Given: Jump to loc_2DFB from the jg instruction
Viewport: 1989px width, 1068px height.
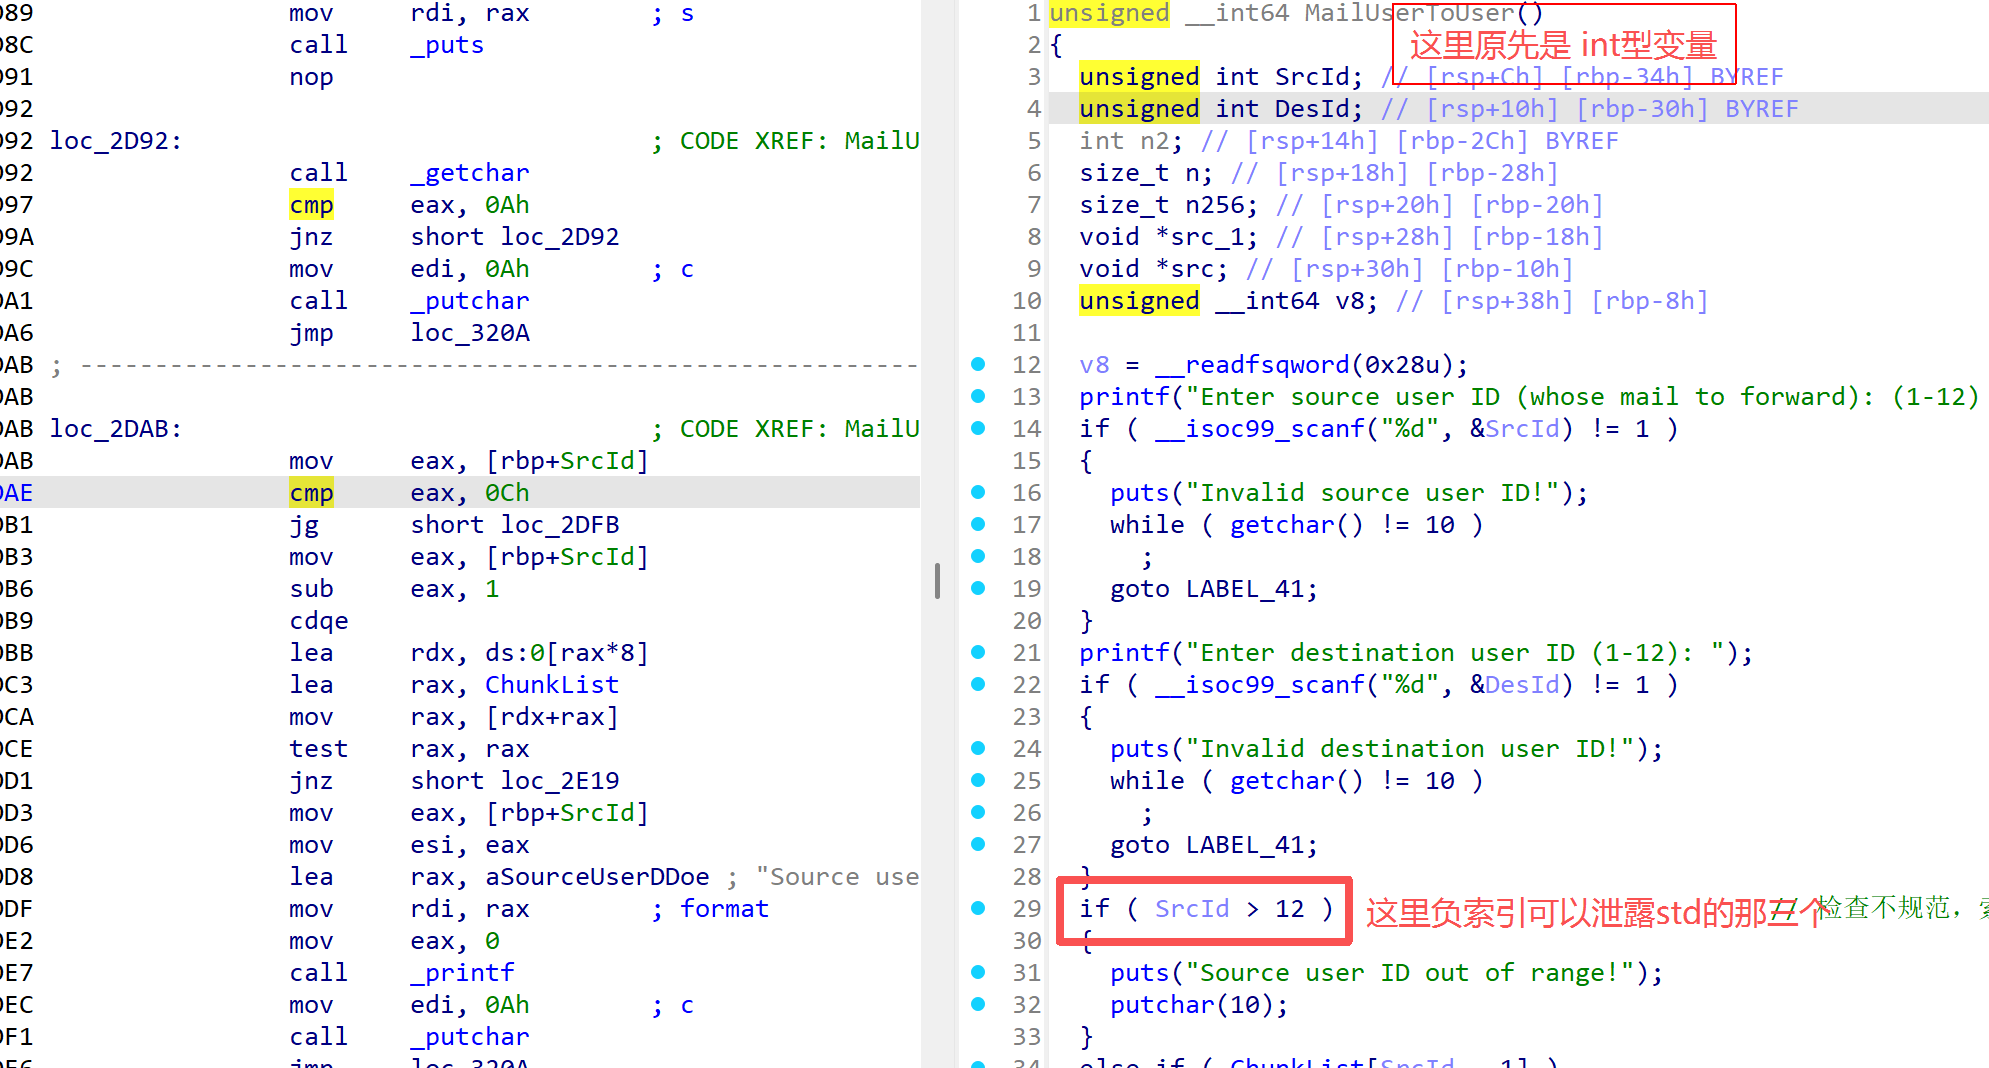Looking at the screenshot, I should point(559,525).
